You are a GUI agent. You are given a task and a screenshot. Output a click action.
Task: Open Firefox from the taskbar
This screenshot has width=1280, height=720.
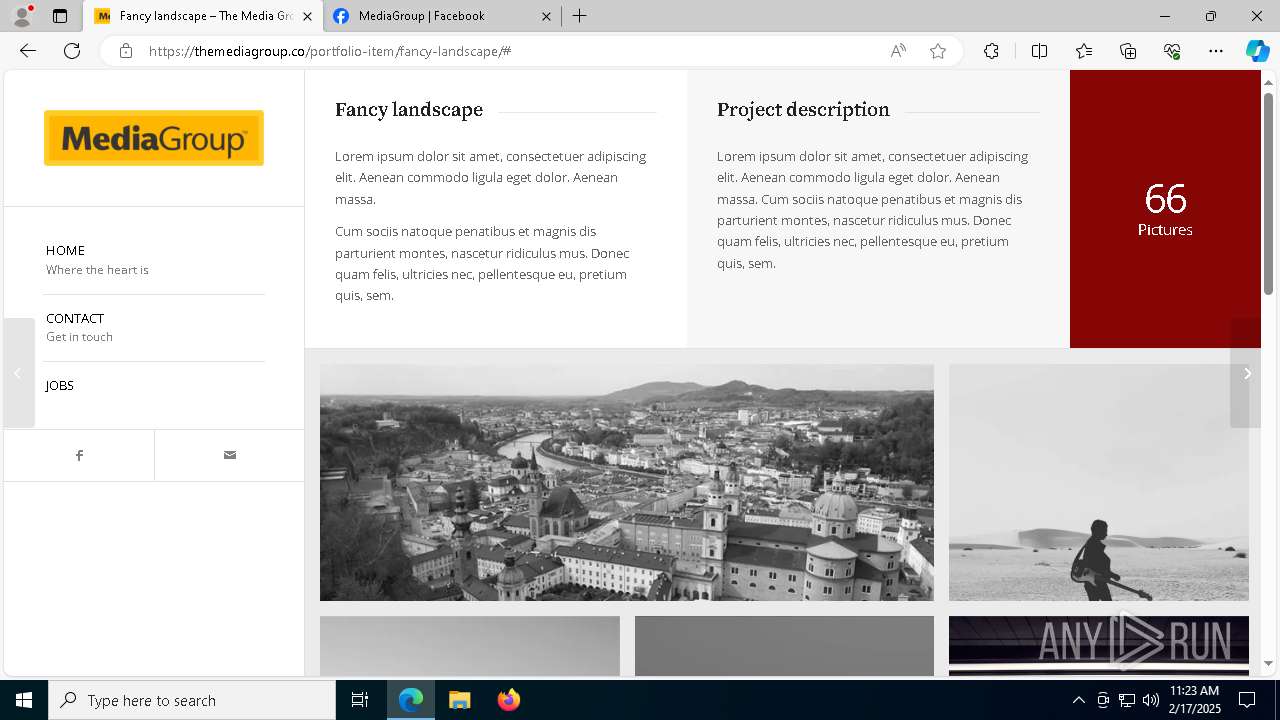tap(508, 700)
